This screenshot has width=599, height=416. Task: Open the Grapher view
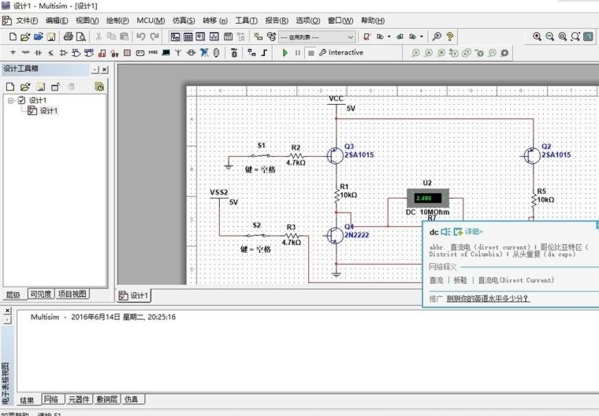tap(214, 37)
